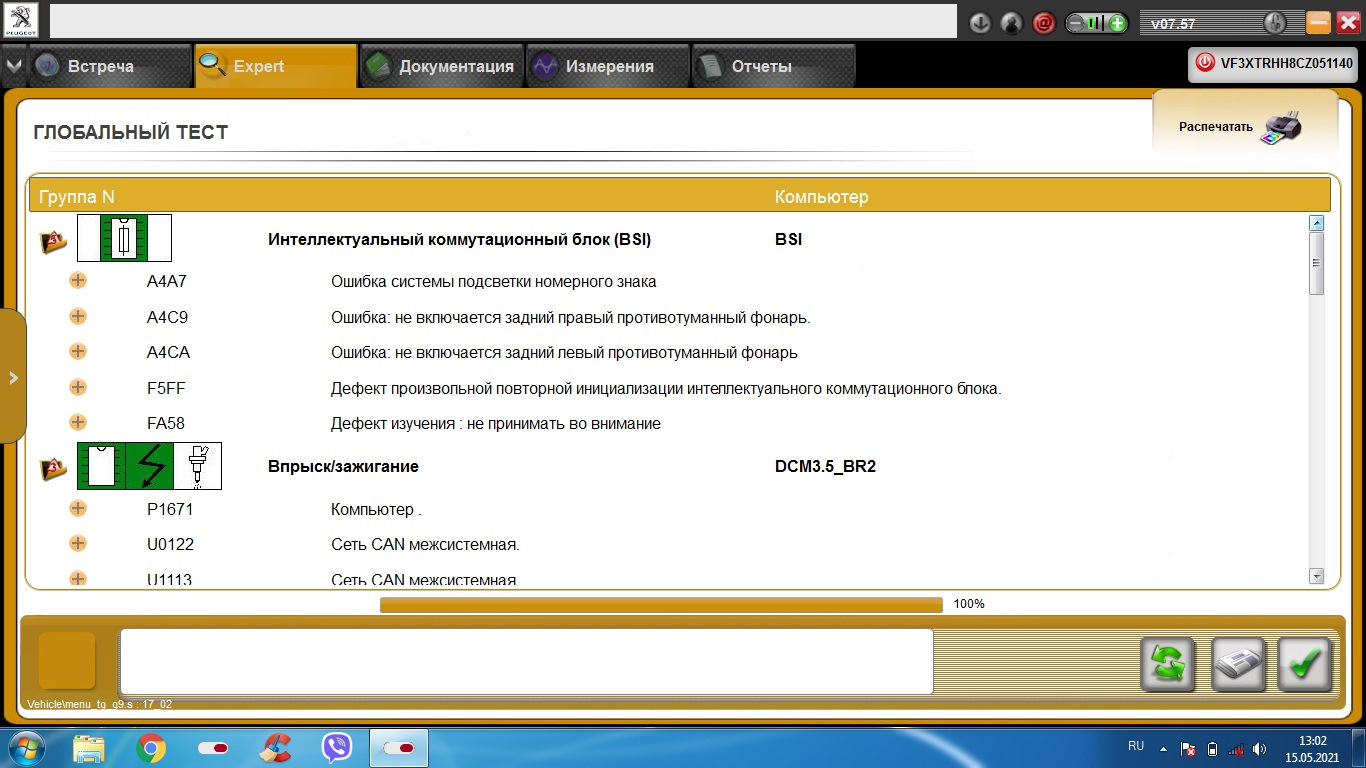Viewport: 1366px width, 768px height.
Task: Confirm with the green checkmark button
Action: 1305,664
